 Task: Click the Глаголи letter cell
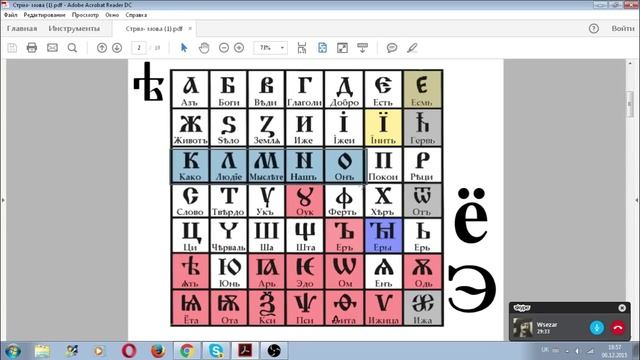click(x=304, y=89)
